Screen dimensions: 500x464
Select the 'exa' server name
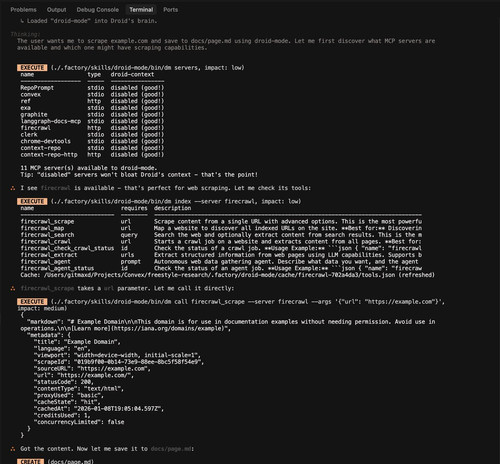25,108
